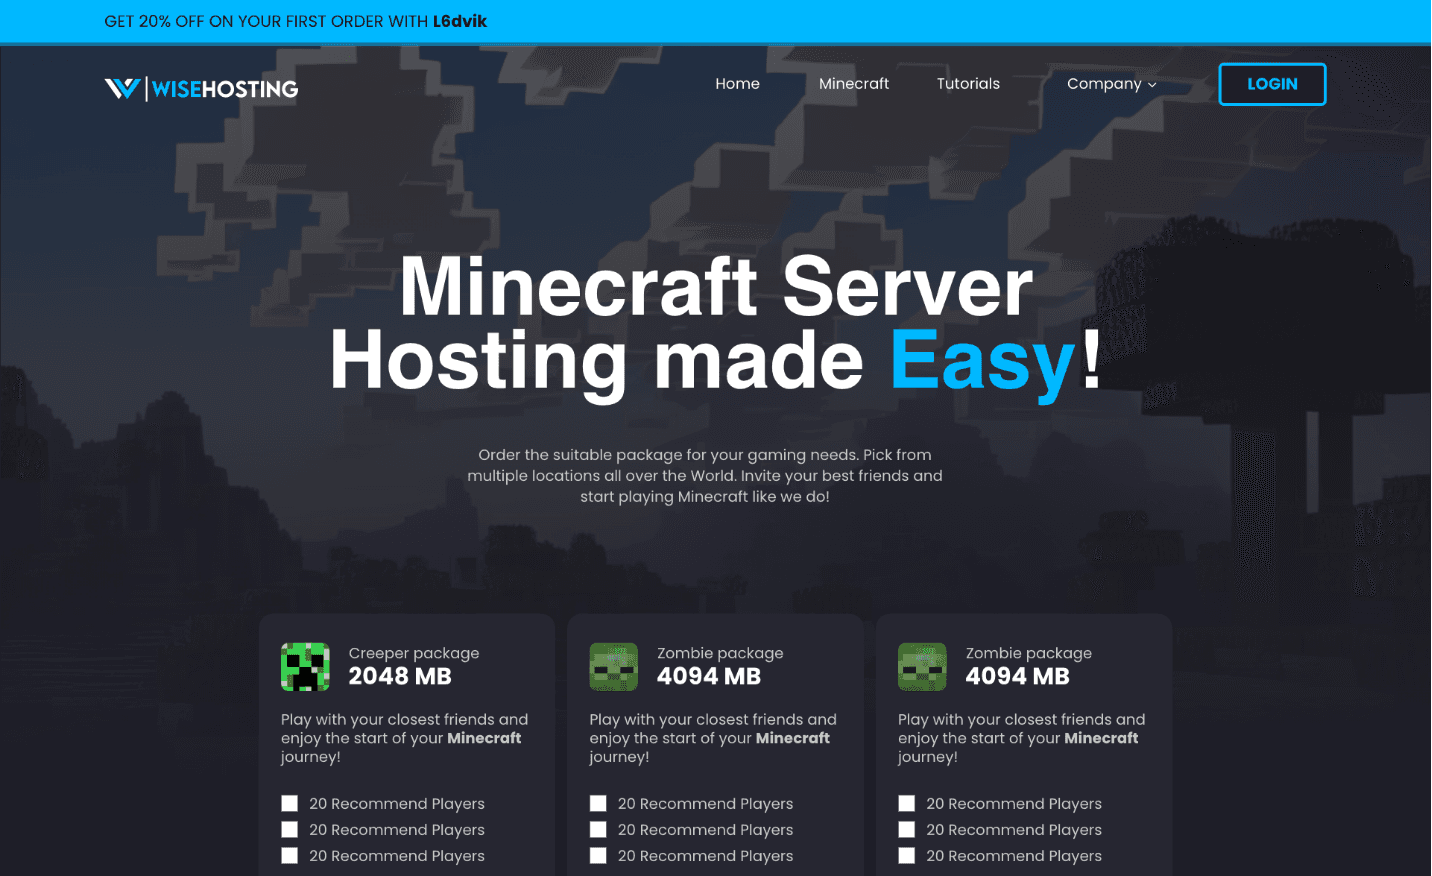Click right card's 4094 MB title
The image size is (1432, 876).
1017,677
